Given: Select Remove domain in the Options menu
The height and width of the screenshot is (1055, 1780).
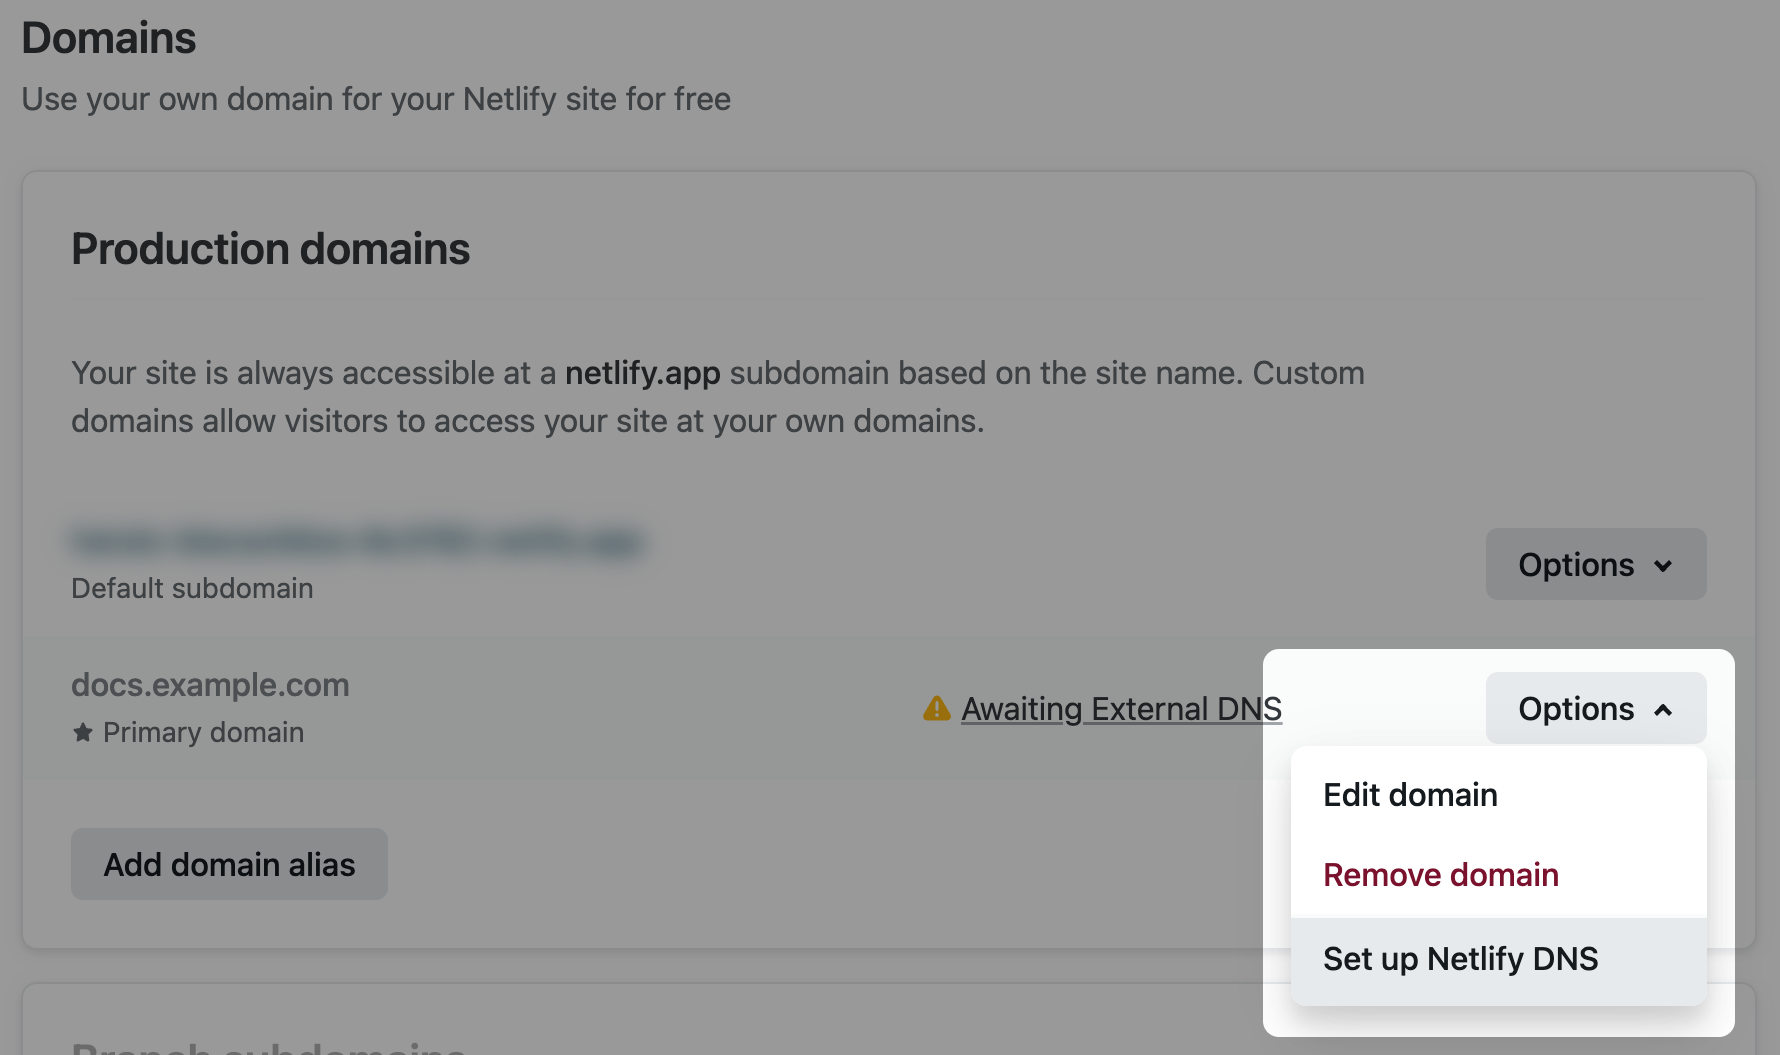Looking at the screenshot, I should tap(1440, 875).
